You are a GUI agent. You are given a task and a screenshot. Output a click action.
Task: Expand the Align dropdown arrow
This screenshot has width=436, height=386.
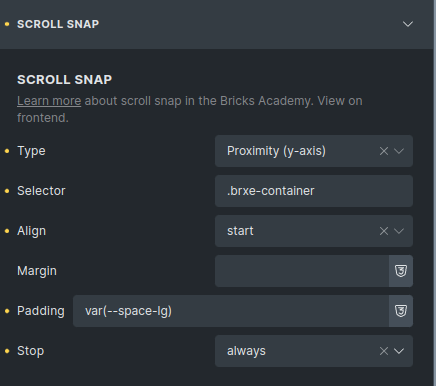[399, 231]
